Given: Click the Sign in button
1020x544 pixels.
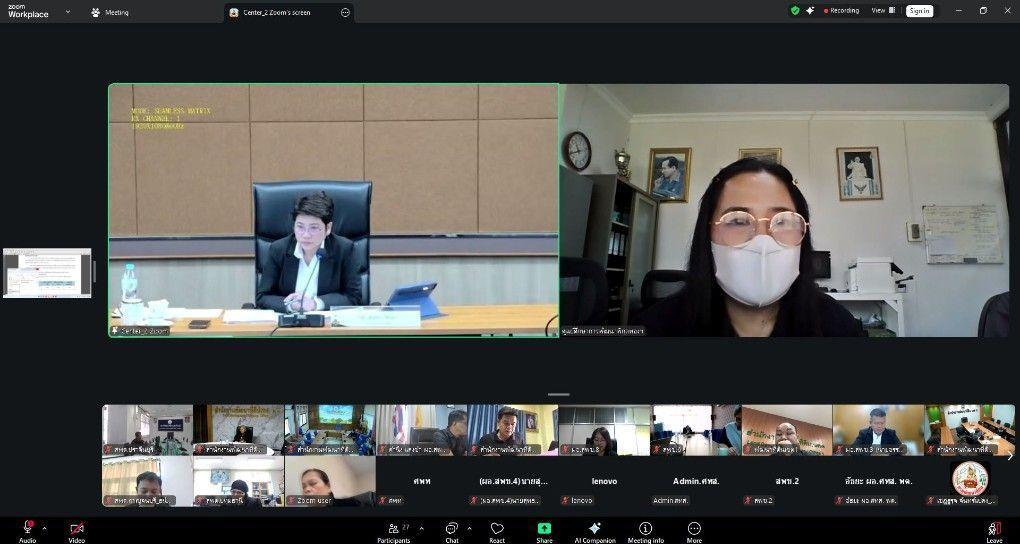Looking at the screenshot, I should point(919,11).
